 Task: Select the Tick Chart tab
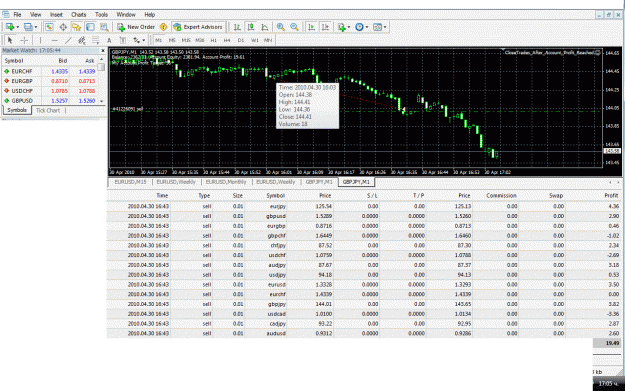point(48,110)
